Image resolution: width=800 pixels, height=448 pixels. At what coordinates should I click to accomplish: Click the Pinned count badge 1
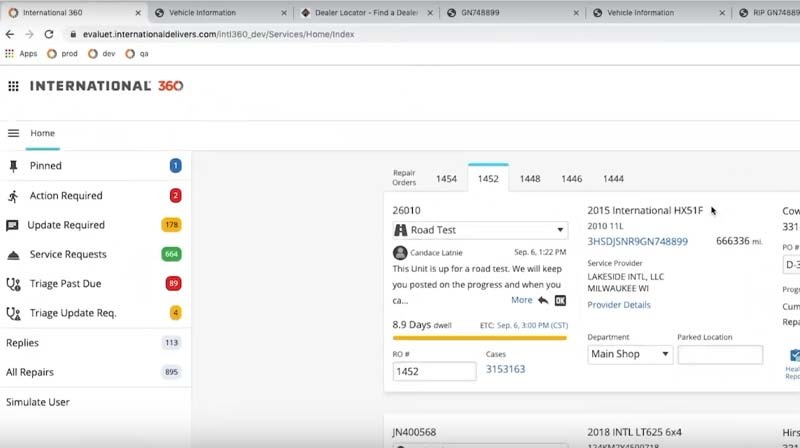point(176,166)
